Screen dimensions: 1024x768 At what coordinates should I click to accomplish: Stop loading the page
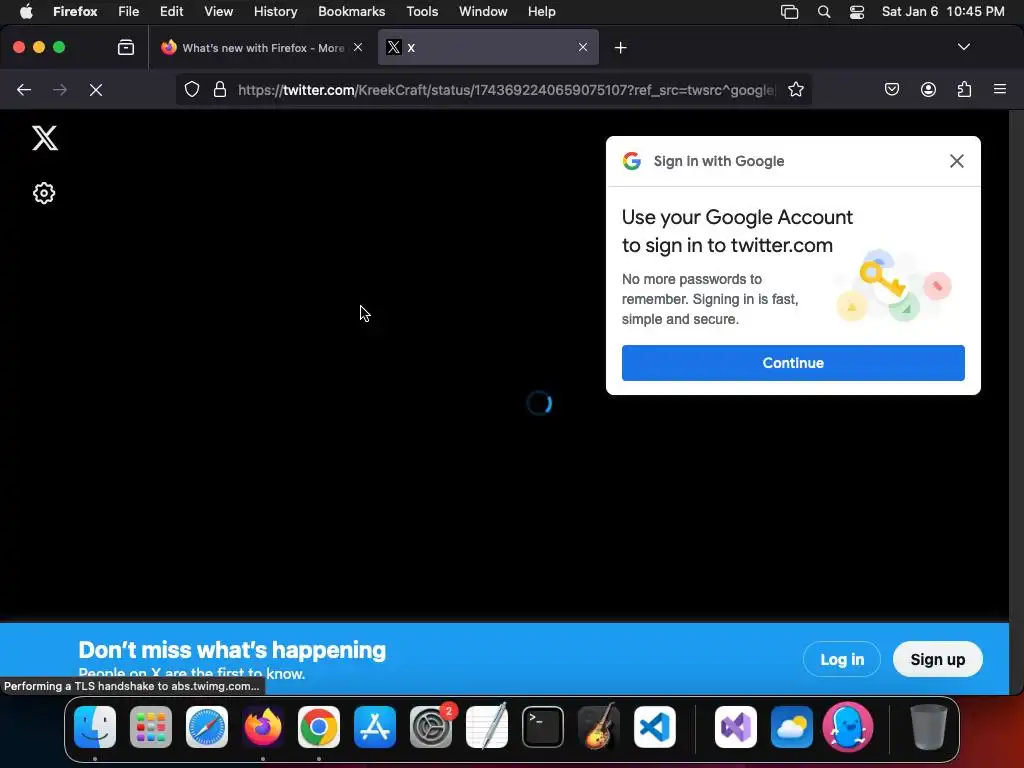96,89
